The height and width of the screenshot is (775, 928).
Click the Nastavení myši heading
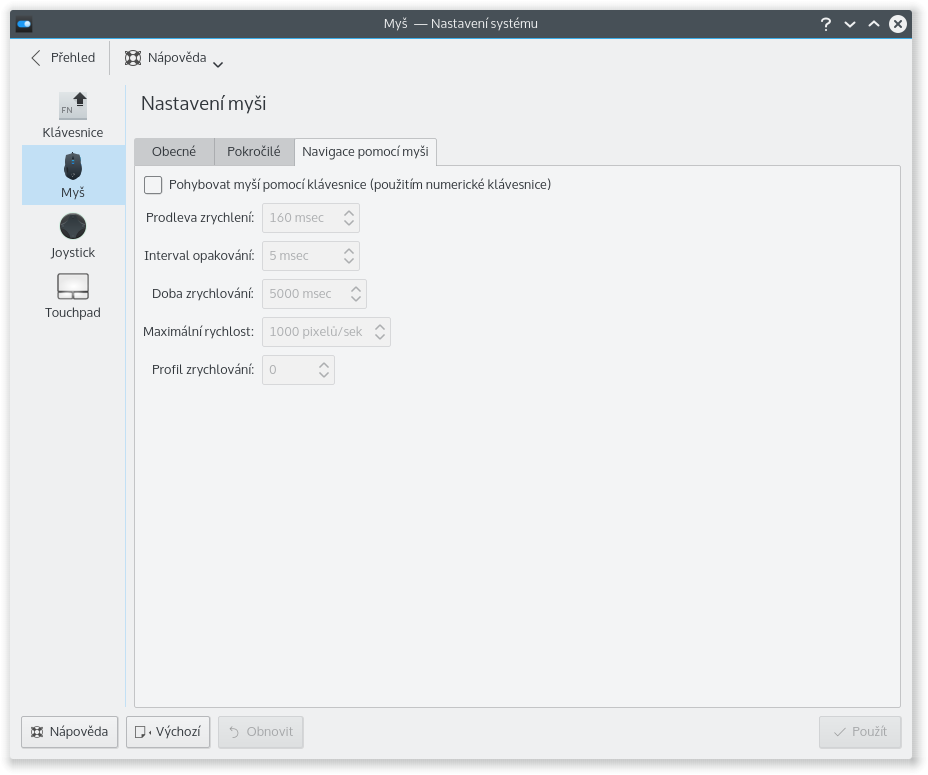(204, 104)
